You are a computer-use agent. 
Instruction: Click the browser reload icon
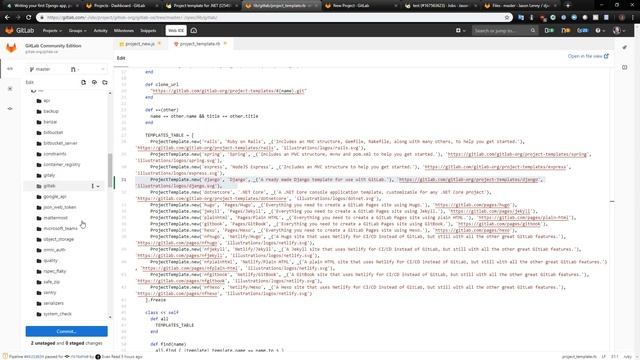(x=28, y=18)
